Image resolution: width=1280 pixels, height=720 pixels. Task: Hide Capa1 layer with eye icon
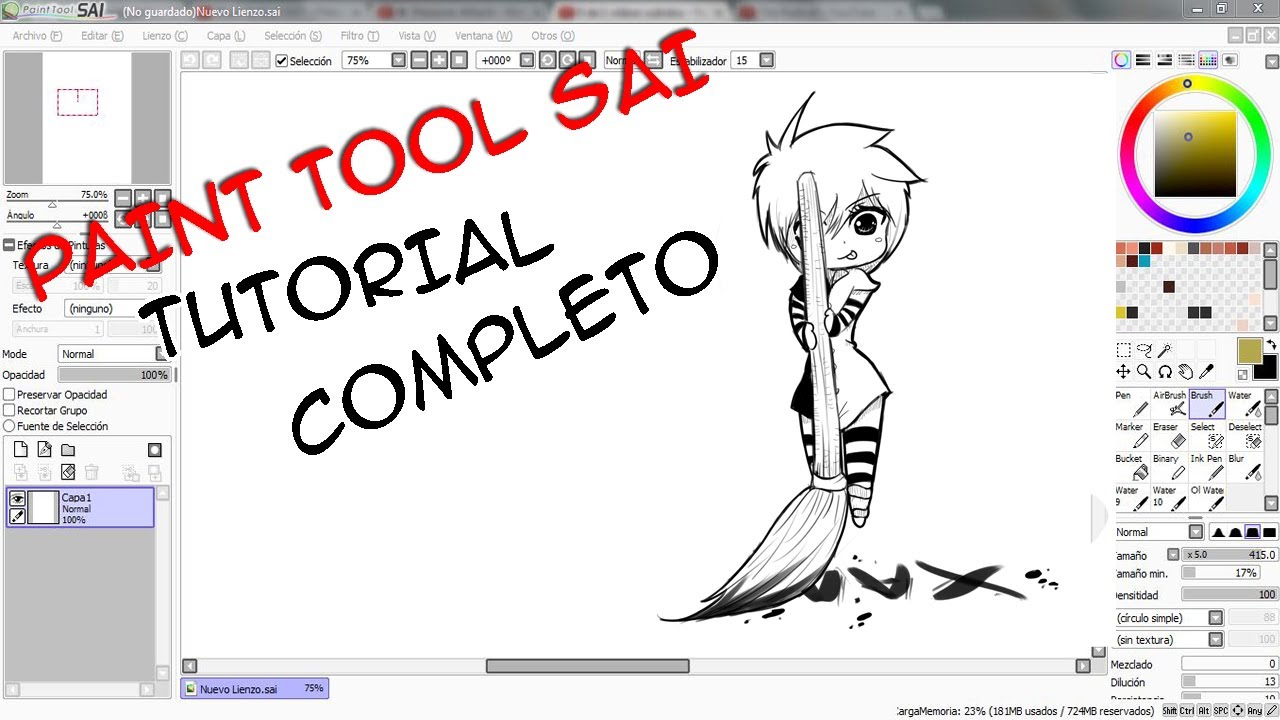tap(18, 498)
